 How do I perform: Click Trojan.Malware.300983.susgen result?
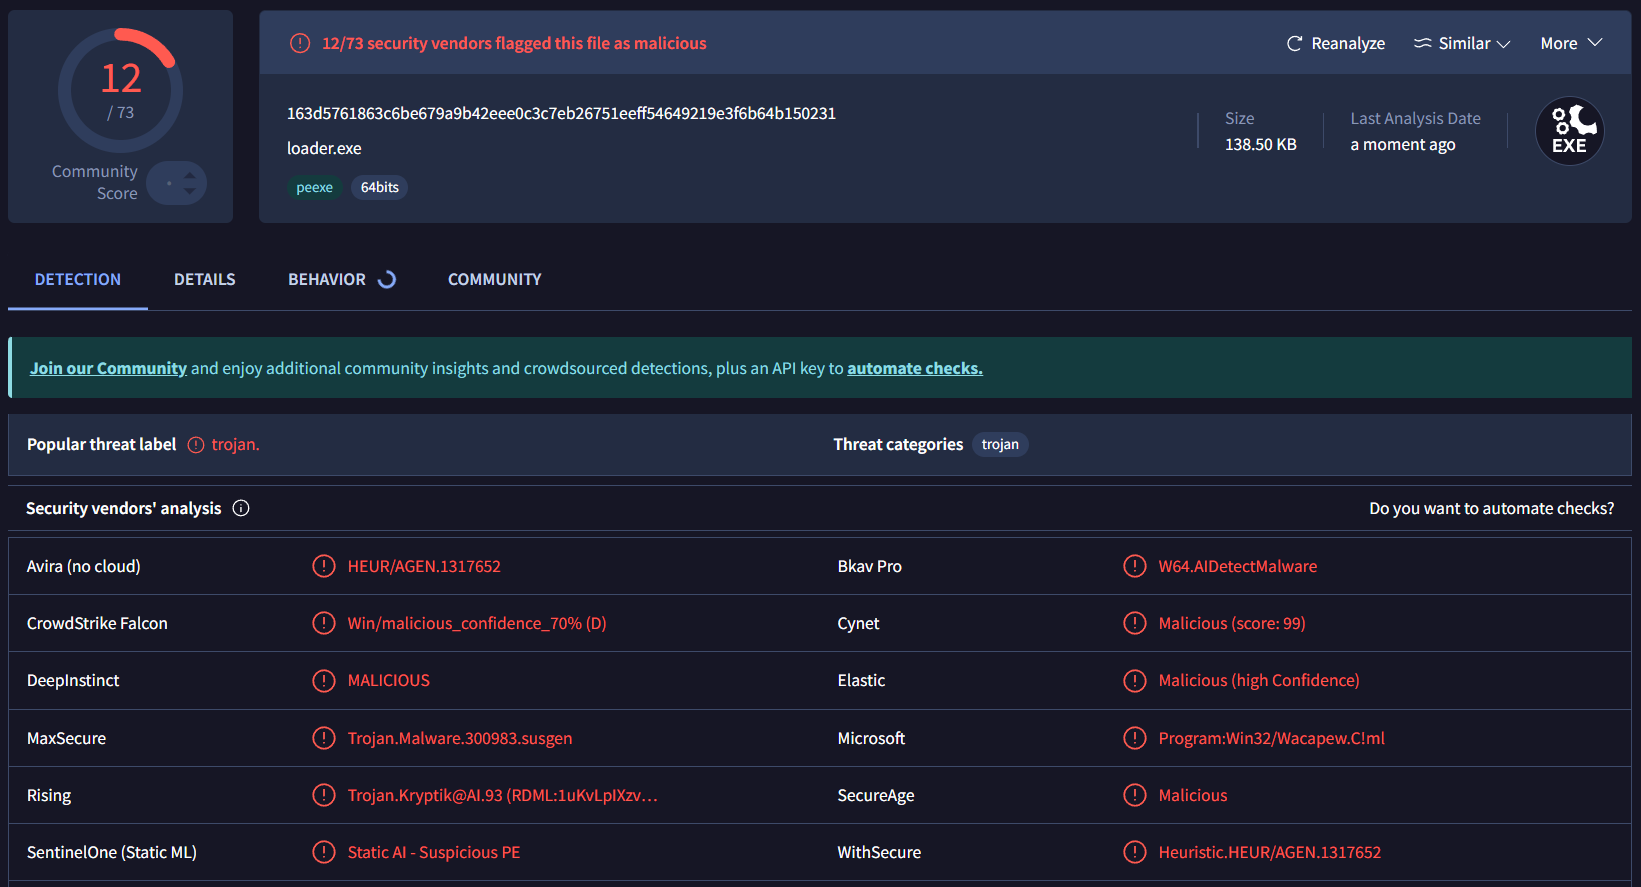[460, 738]
